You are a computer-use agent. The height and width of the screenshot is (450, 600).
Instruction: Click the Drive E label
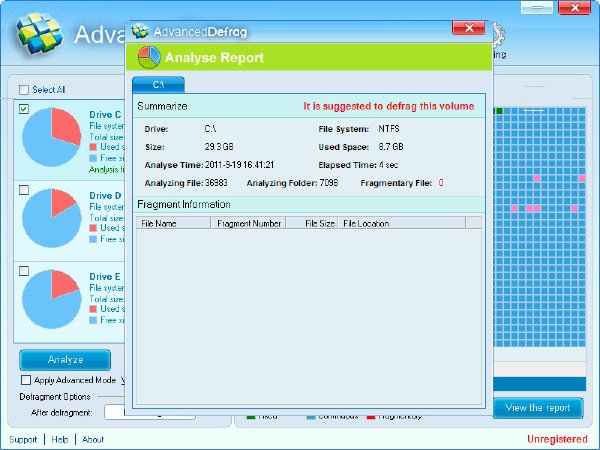[x=105, y=277]
